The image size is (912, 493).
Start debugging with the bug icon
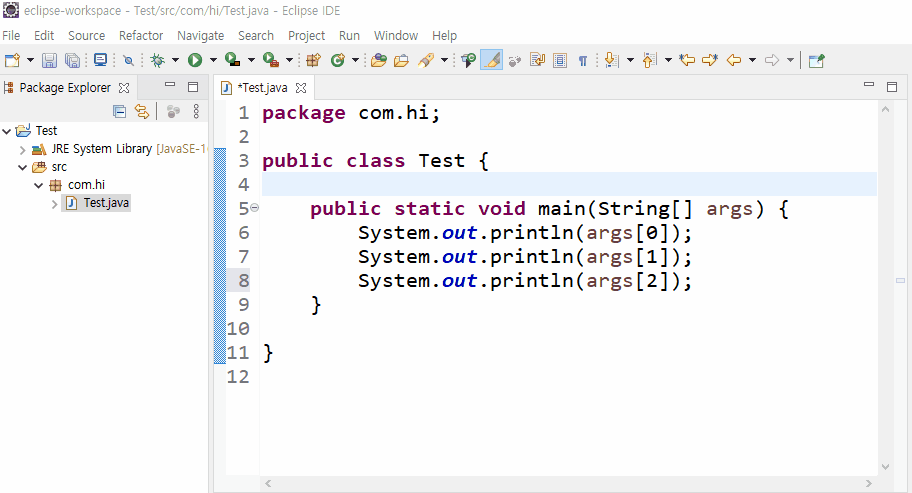click(158, 60)
